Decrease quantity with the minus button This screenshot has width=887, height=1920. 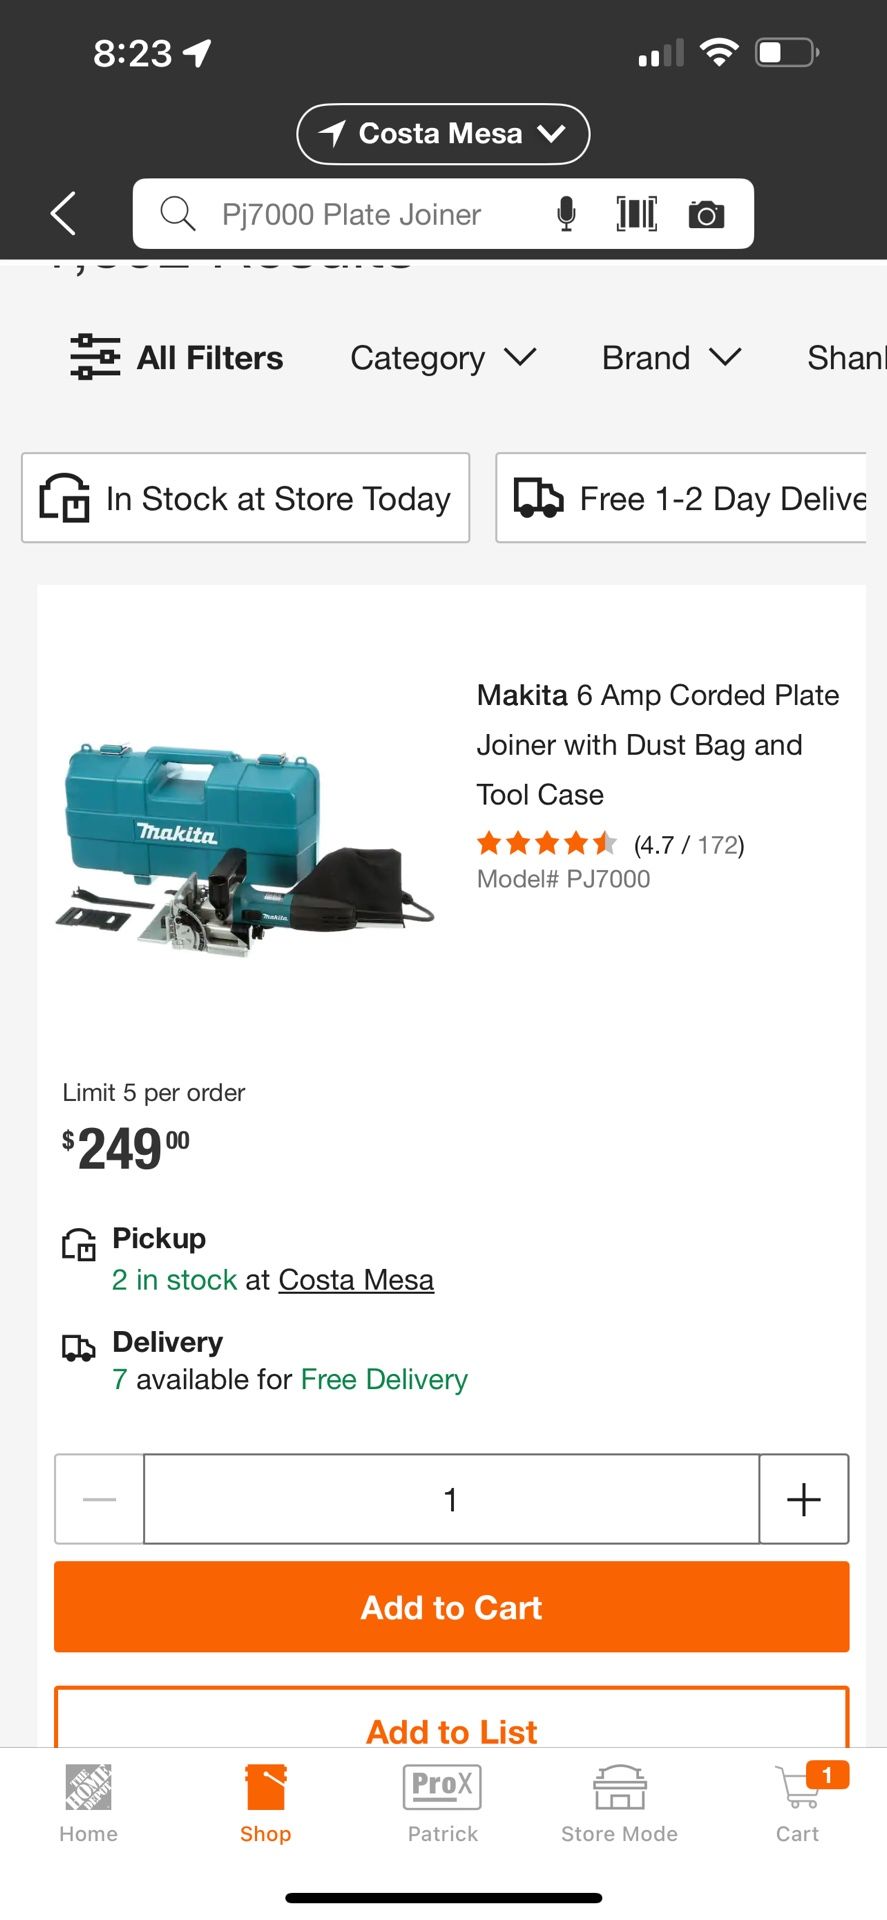pyautogui.click(x=100, y=1499)
